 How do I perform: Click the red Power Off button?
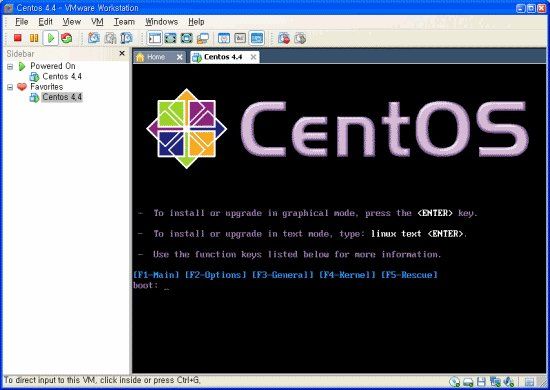[x=18, y=38]
